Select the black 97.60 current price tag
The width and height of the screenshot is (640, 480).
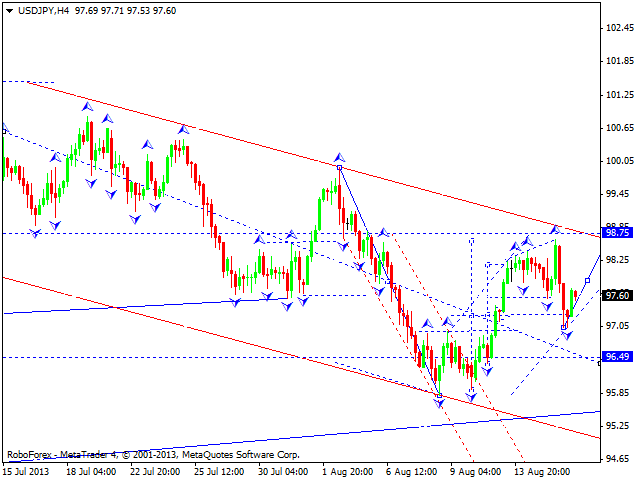pos(617,295)
